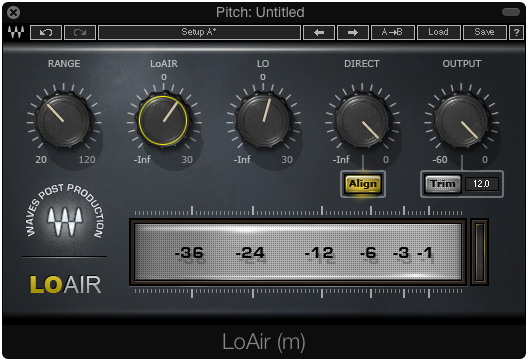528x361 pixels.
Task: Open the Setup A preset menu
Action: 199,33
